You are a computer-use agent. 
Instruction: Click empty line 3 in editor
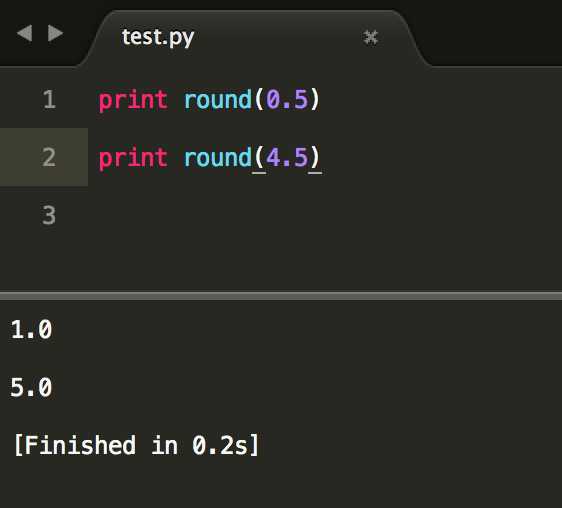point(324,215)
